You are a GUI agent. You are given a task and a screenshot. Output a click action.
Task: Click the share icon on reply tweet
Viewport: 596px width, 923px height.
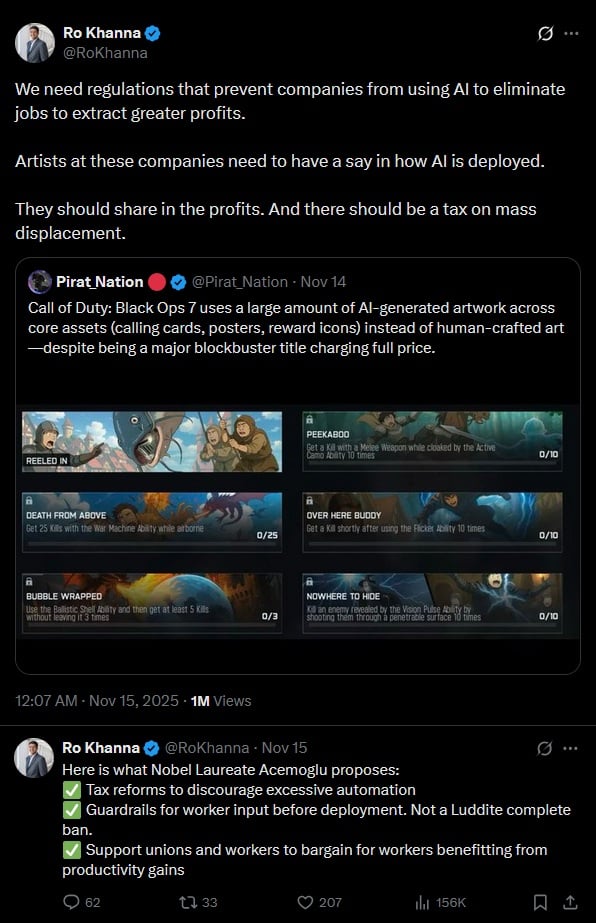click(x=569, y=902)
